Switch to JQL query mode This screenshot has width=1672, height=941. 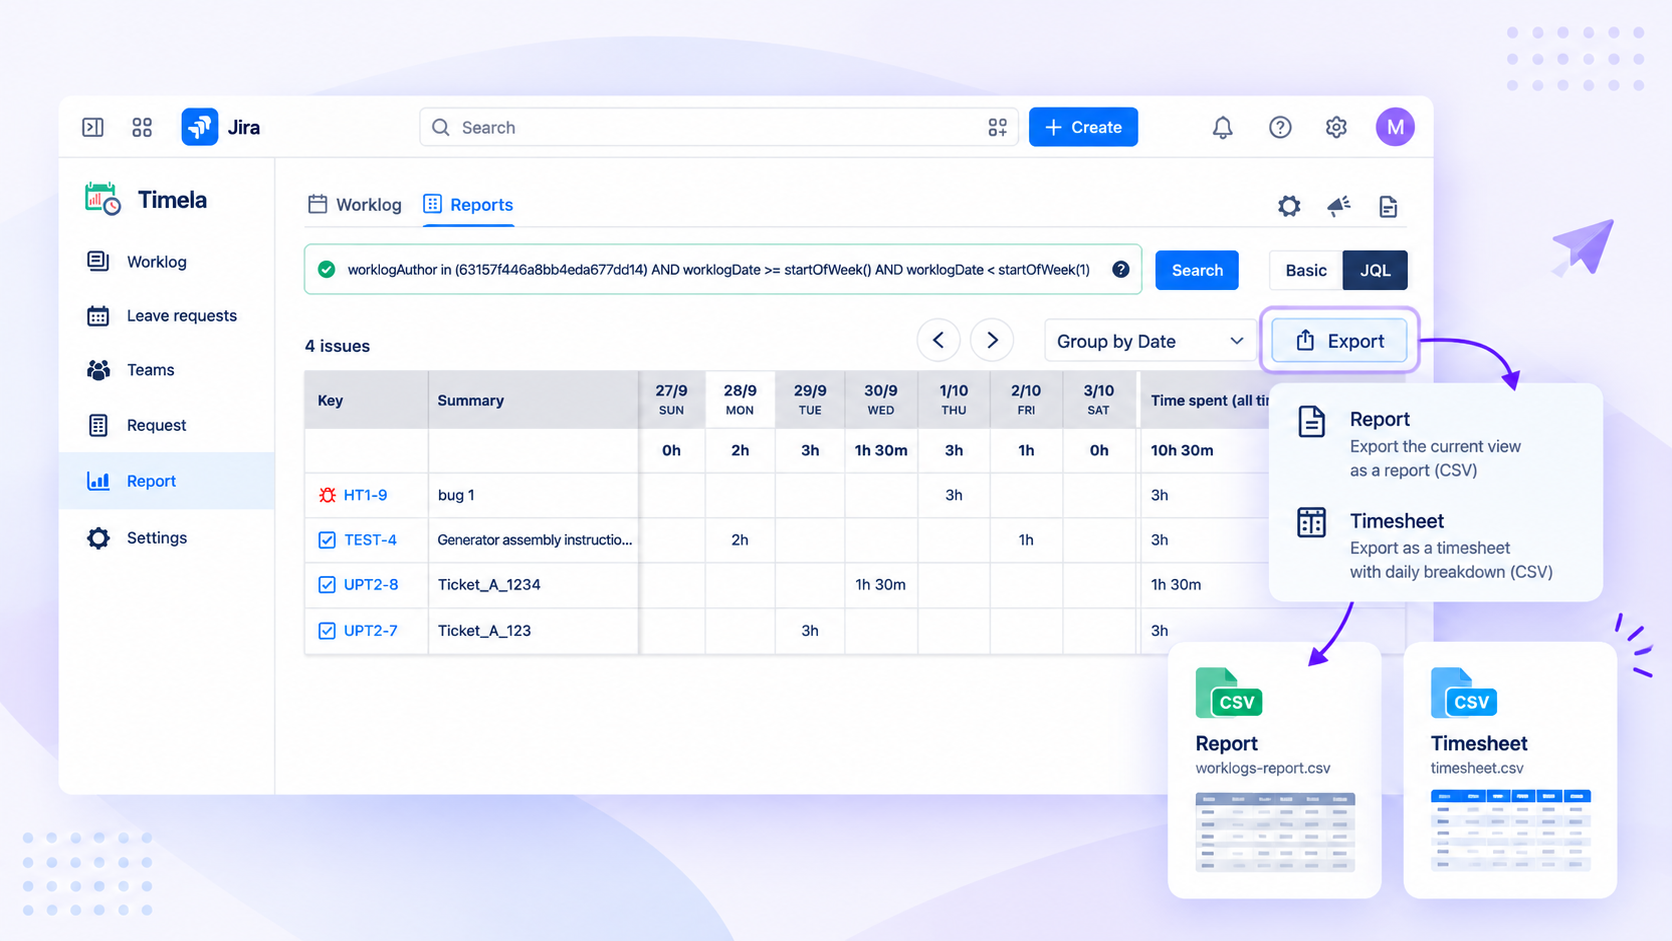(1375, 270)
